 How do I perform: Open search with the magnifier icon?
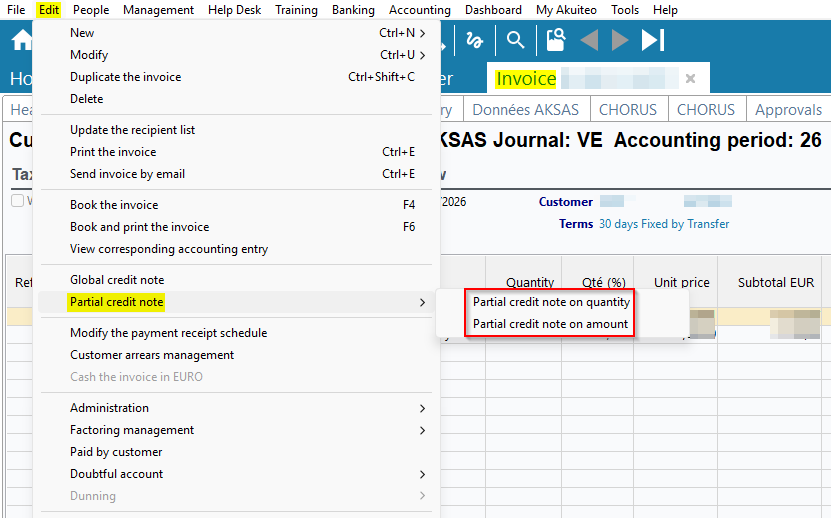515,40
